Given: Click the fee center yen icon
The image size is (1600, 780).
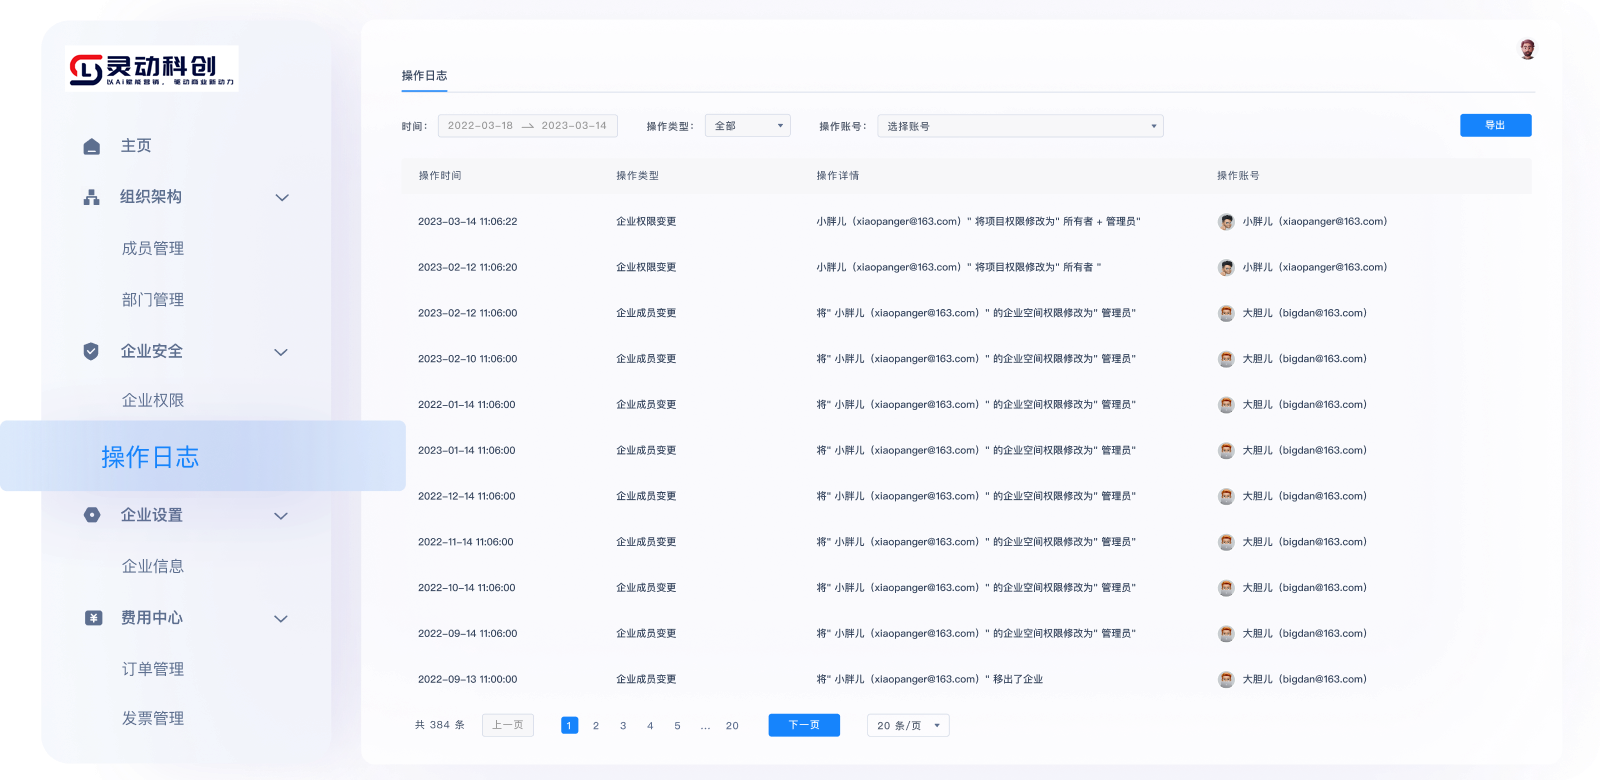Looking at the screenshot, I should [93, 618].
